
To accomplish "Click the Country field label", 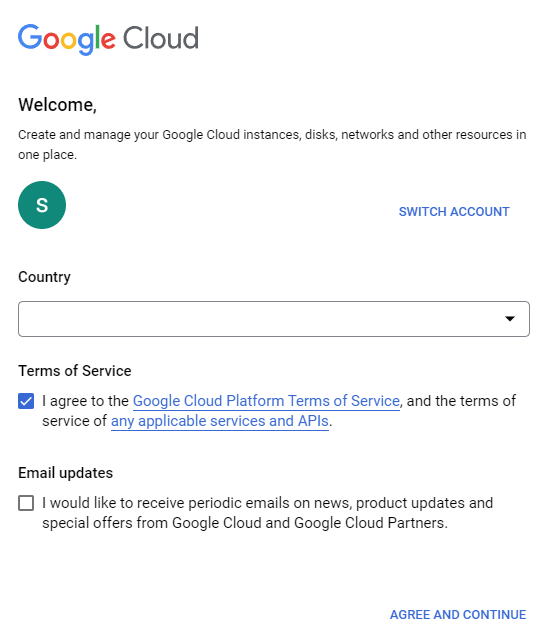I will point(44,277).
